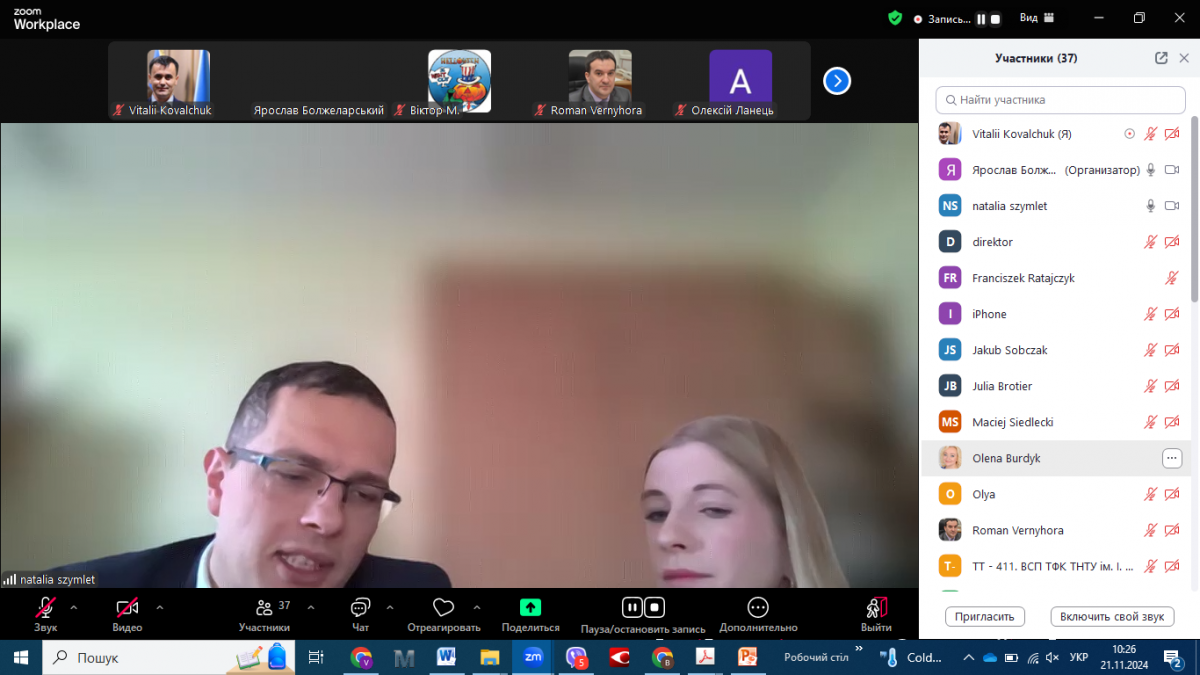This screenshot has width=1200, height=675.
Task: Click the encryption shield icon
Action: point(895,18)
